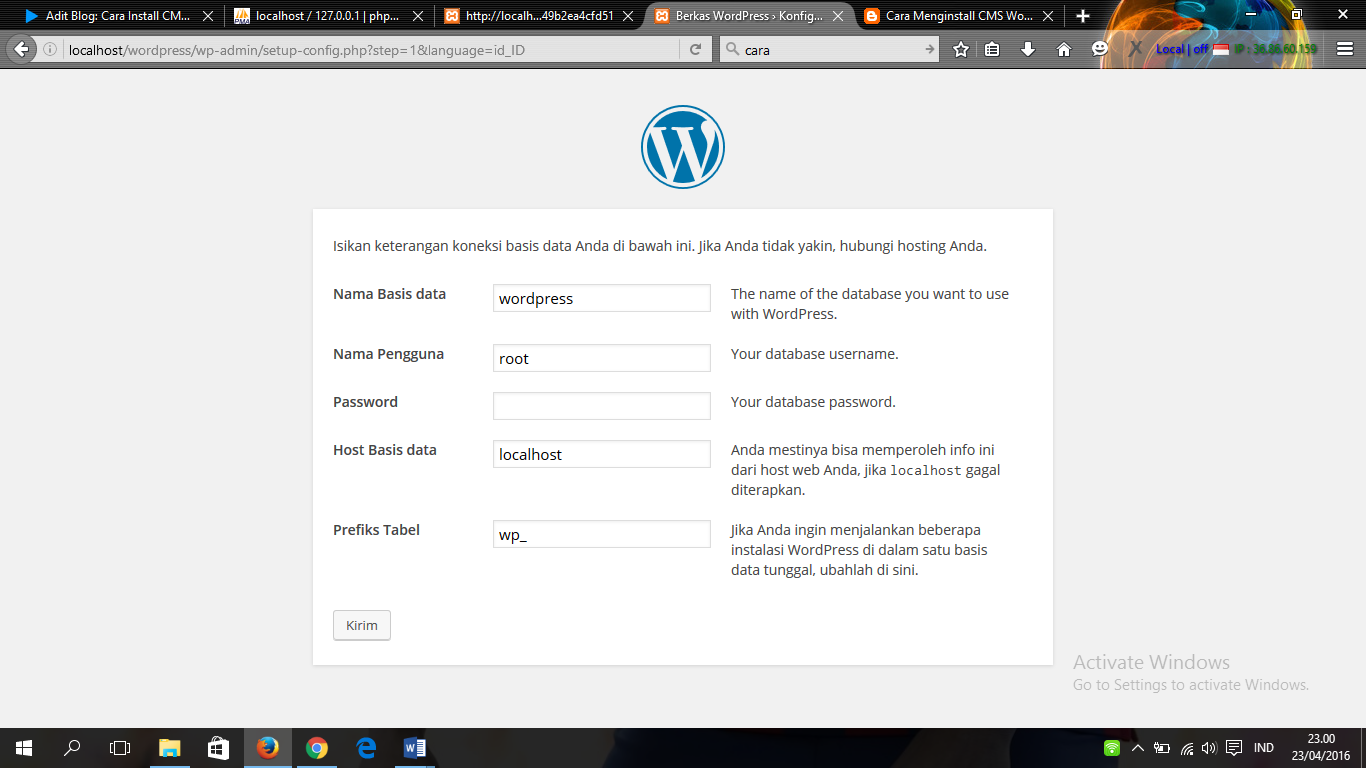Click the 'Prefiks Tabel' label
The image size is (1366, 768).
point(376,530)
